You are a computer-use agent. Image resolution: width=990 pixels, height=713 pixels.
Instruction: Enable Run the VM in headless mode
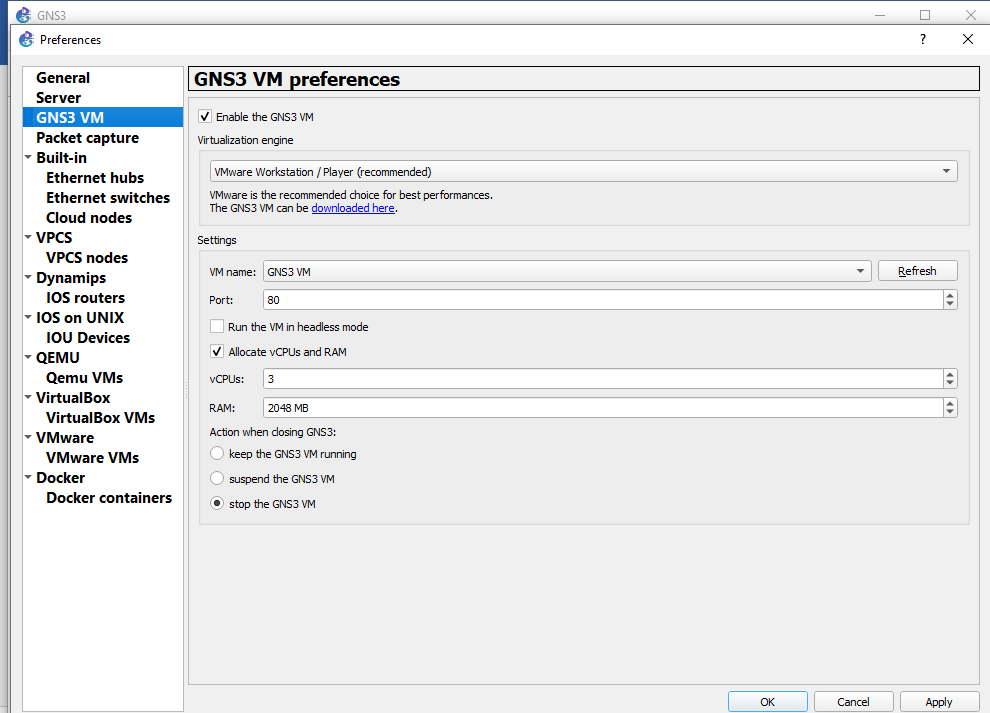(x=217, y=327)
